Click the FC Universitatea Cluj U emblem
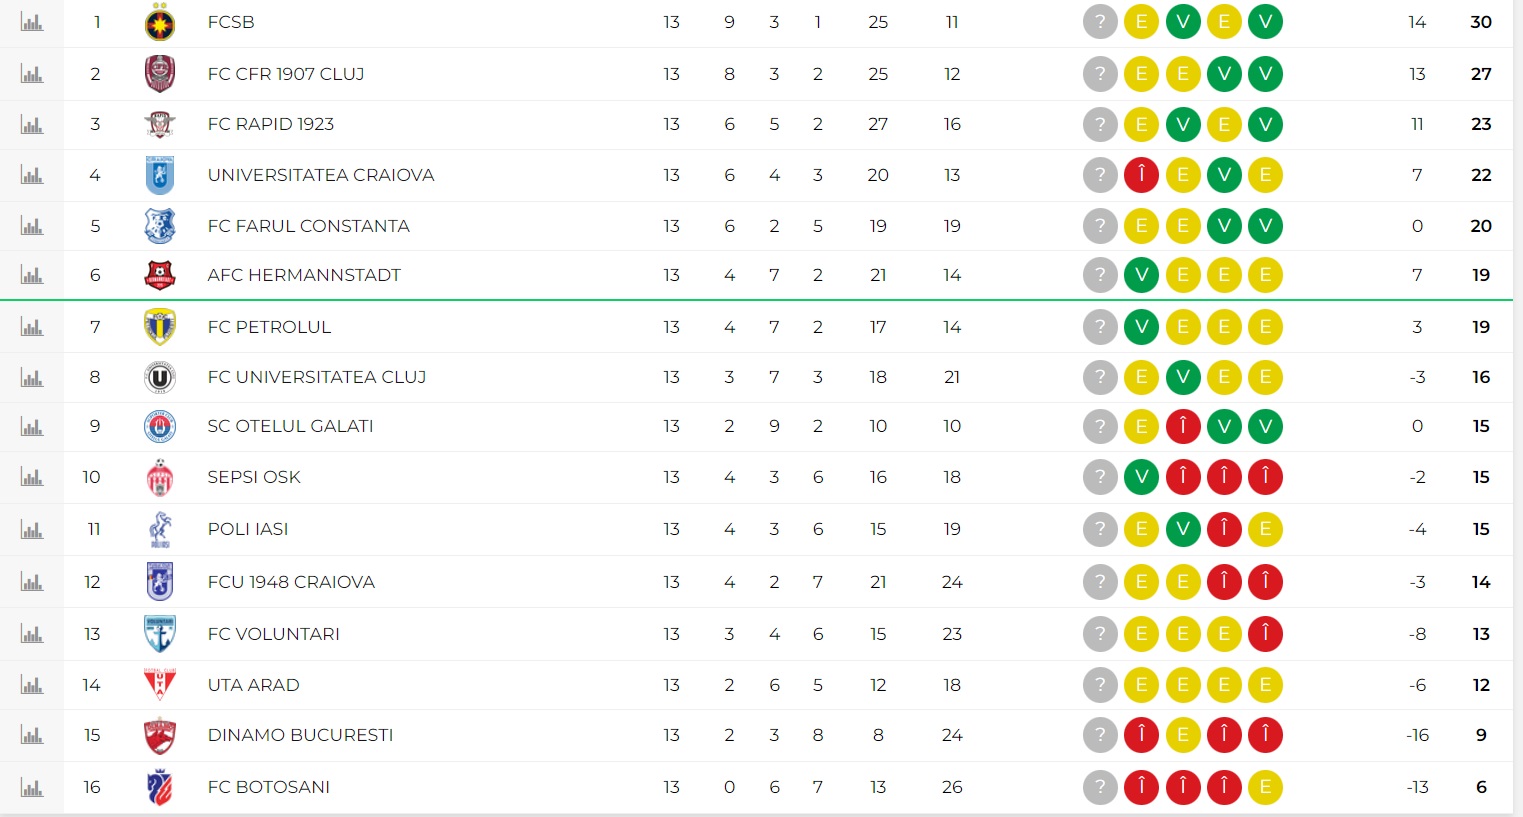 click(x=160, y=377)
